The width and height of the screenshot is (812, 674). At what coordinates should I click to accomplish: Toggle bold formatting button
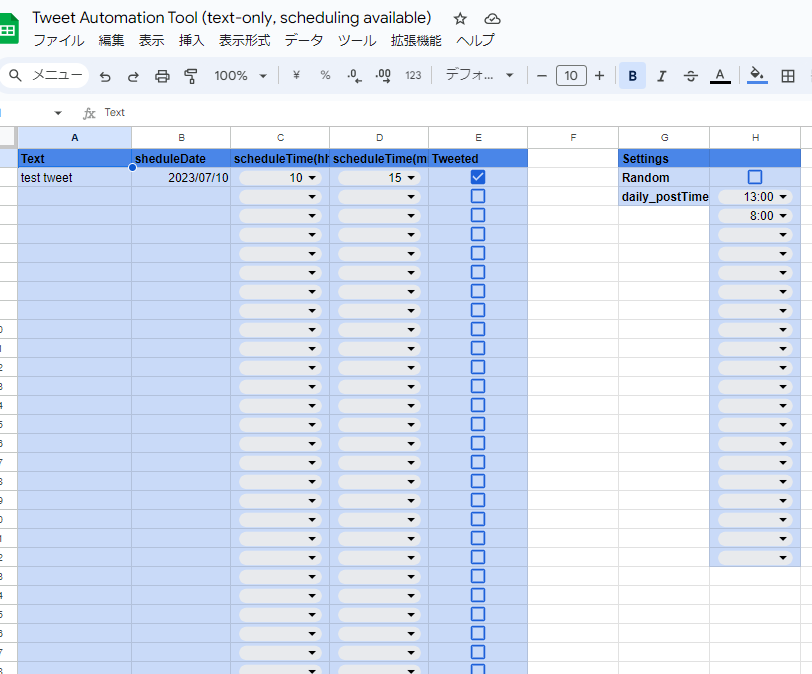tap(632, 76)
